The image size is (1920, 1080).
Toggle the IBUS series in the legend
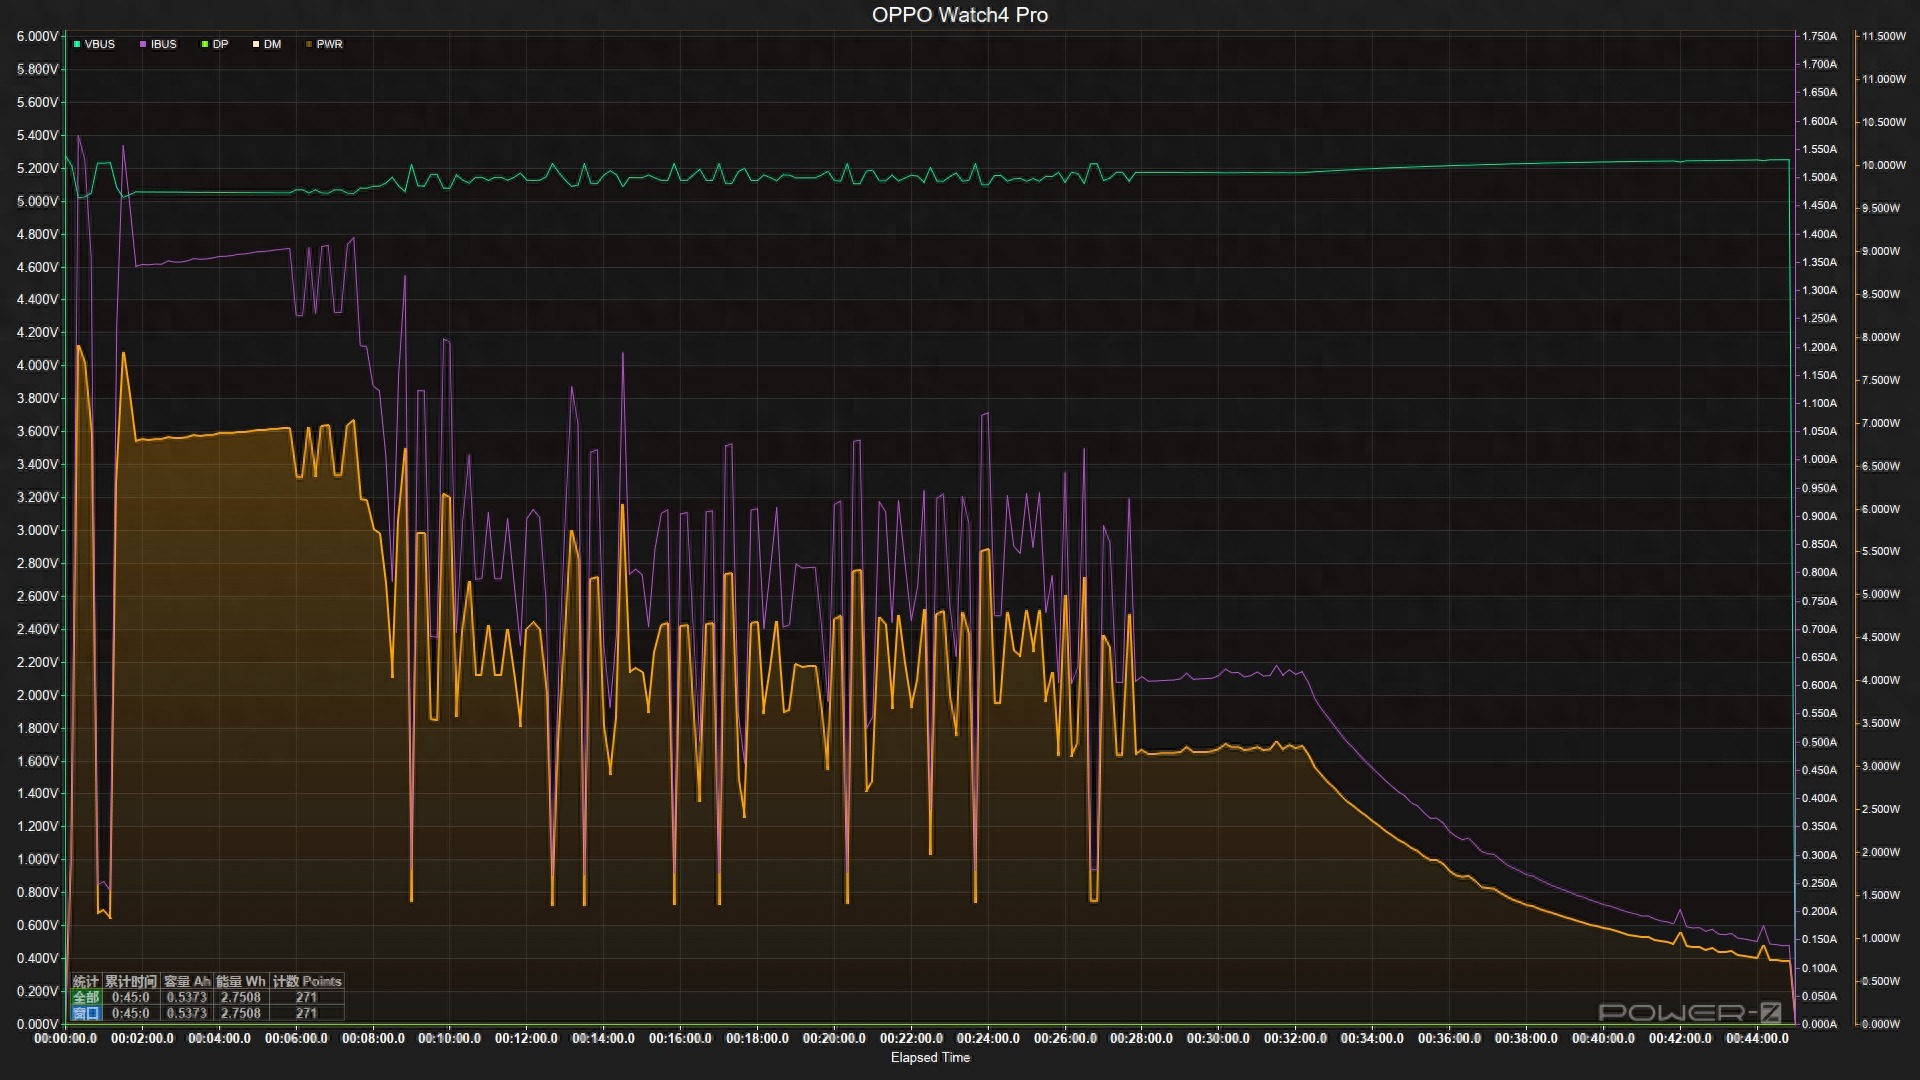click(x=158, y=44)
